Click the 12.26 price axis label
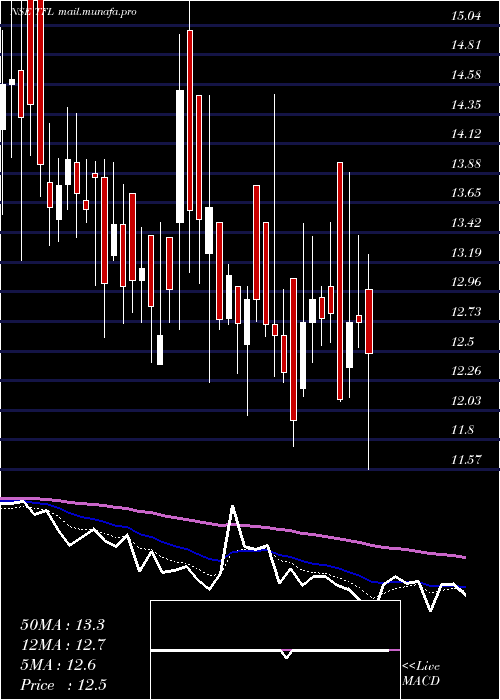This screenshot has width=500, height=700. point(466,371)
